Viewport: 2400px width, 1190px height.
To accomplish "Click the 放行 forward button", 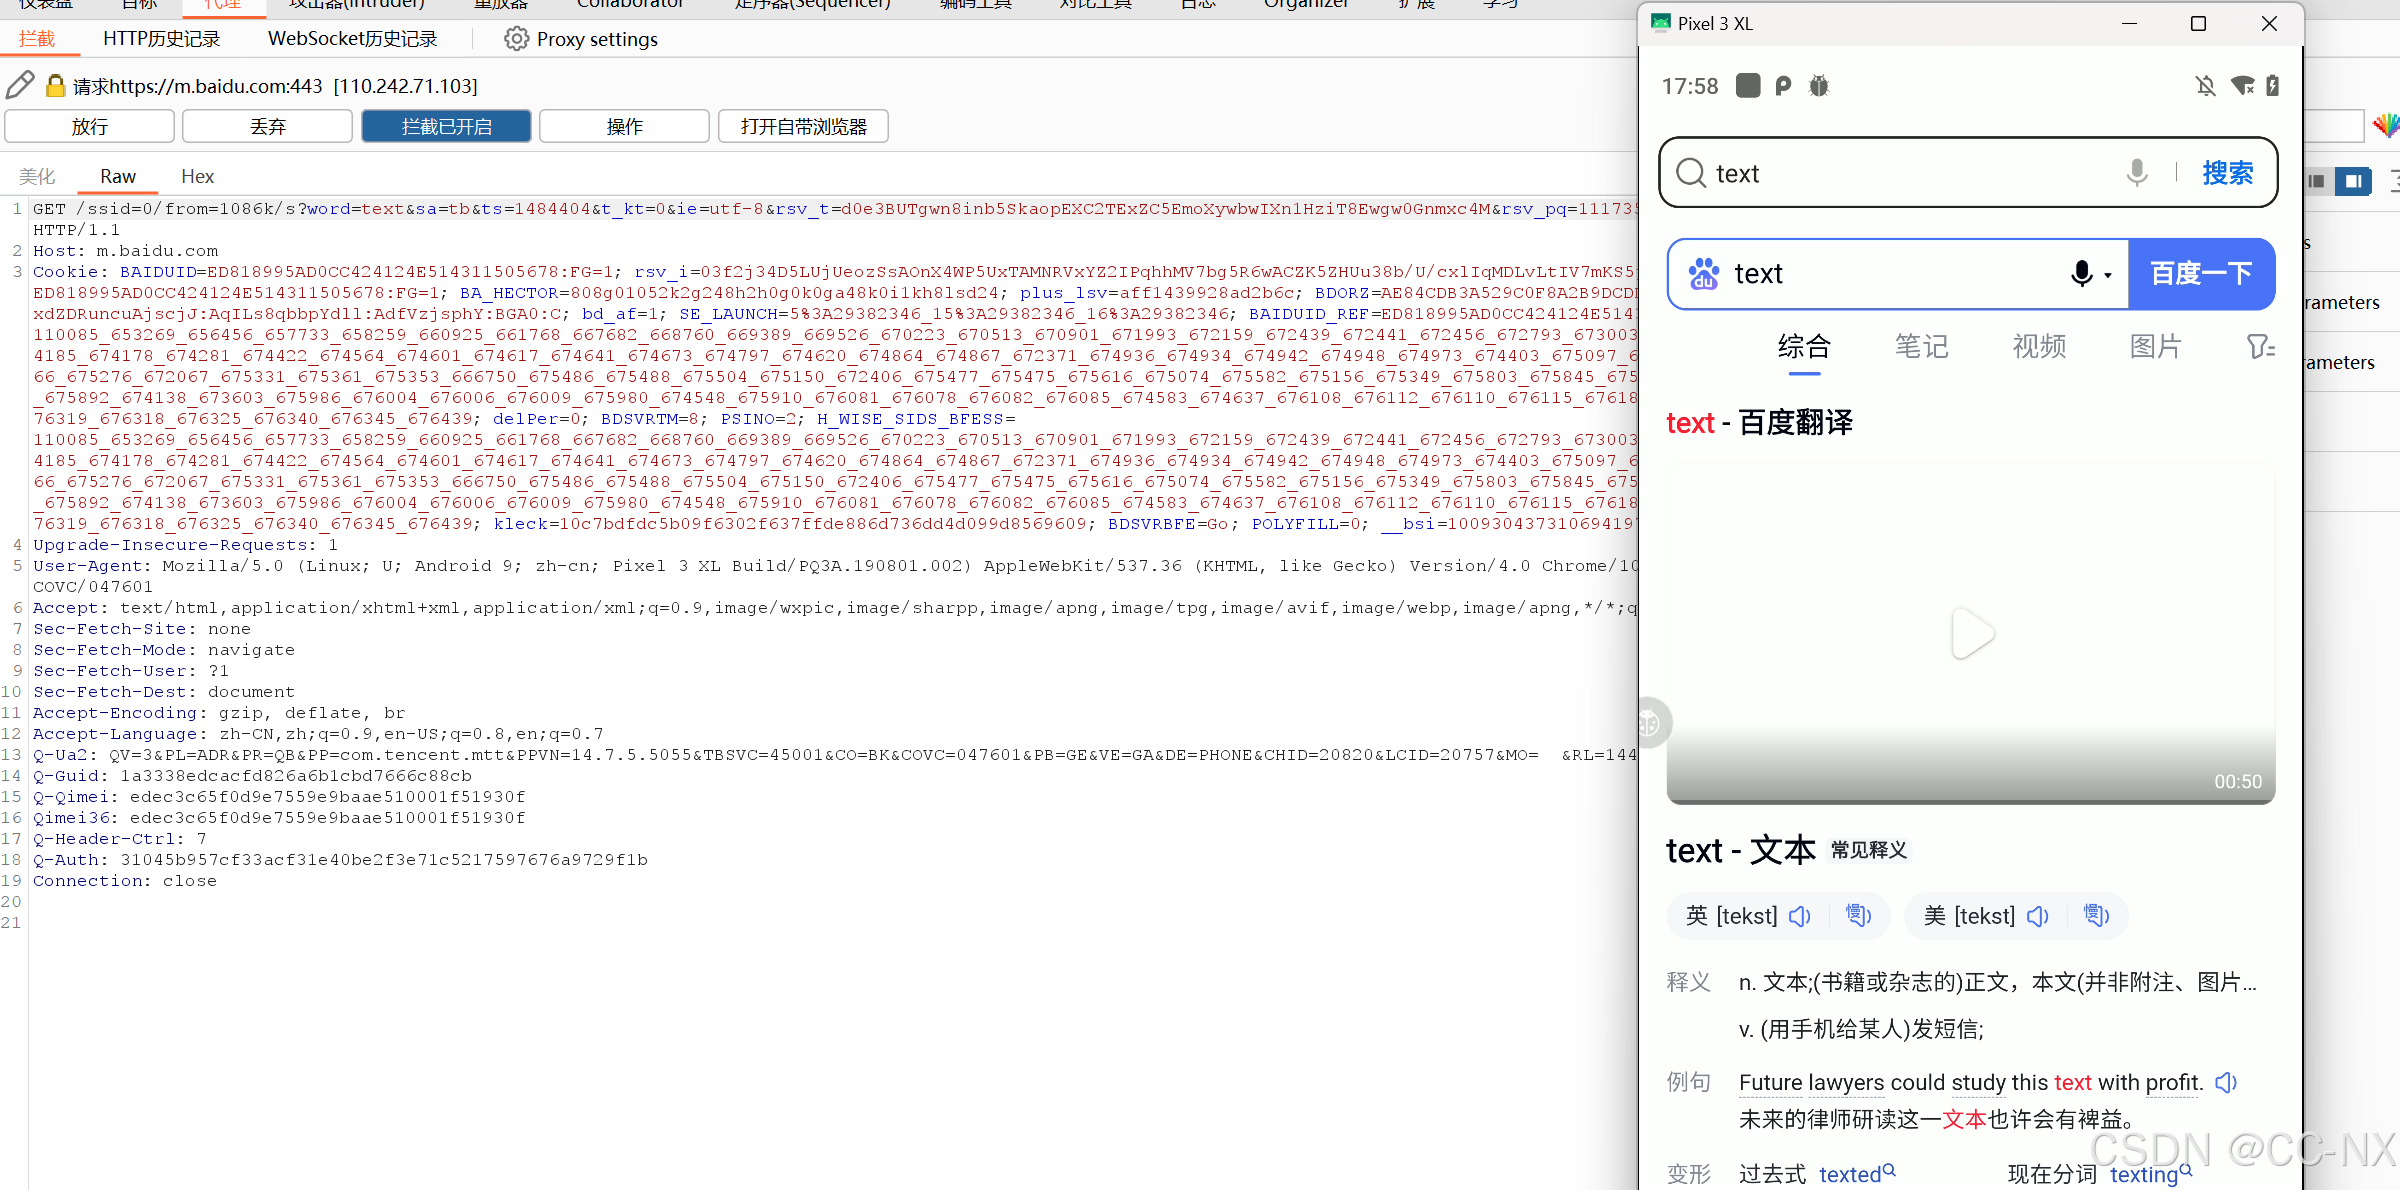I will click(89, 127).
